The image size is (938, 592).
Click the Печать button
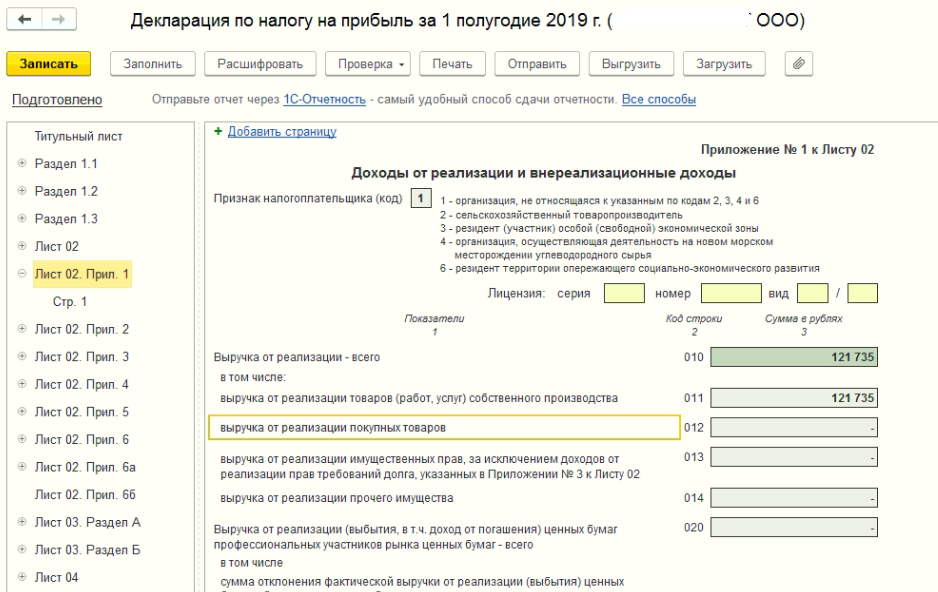pyautogui.click(x=451, y=64)
